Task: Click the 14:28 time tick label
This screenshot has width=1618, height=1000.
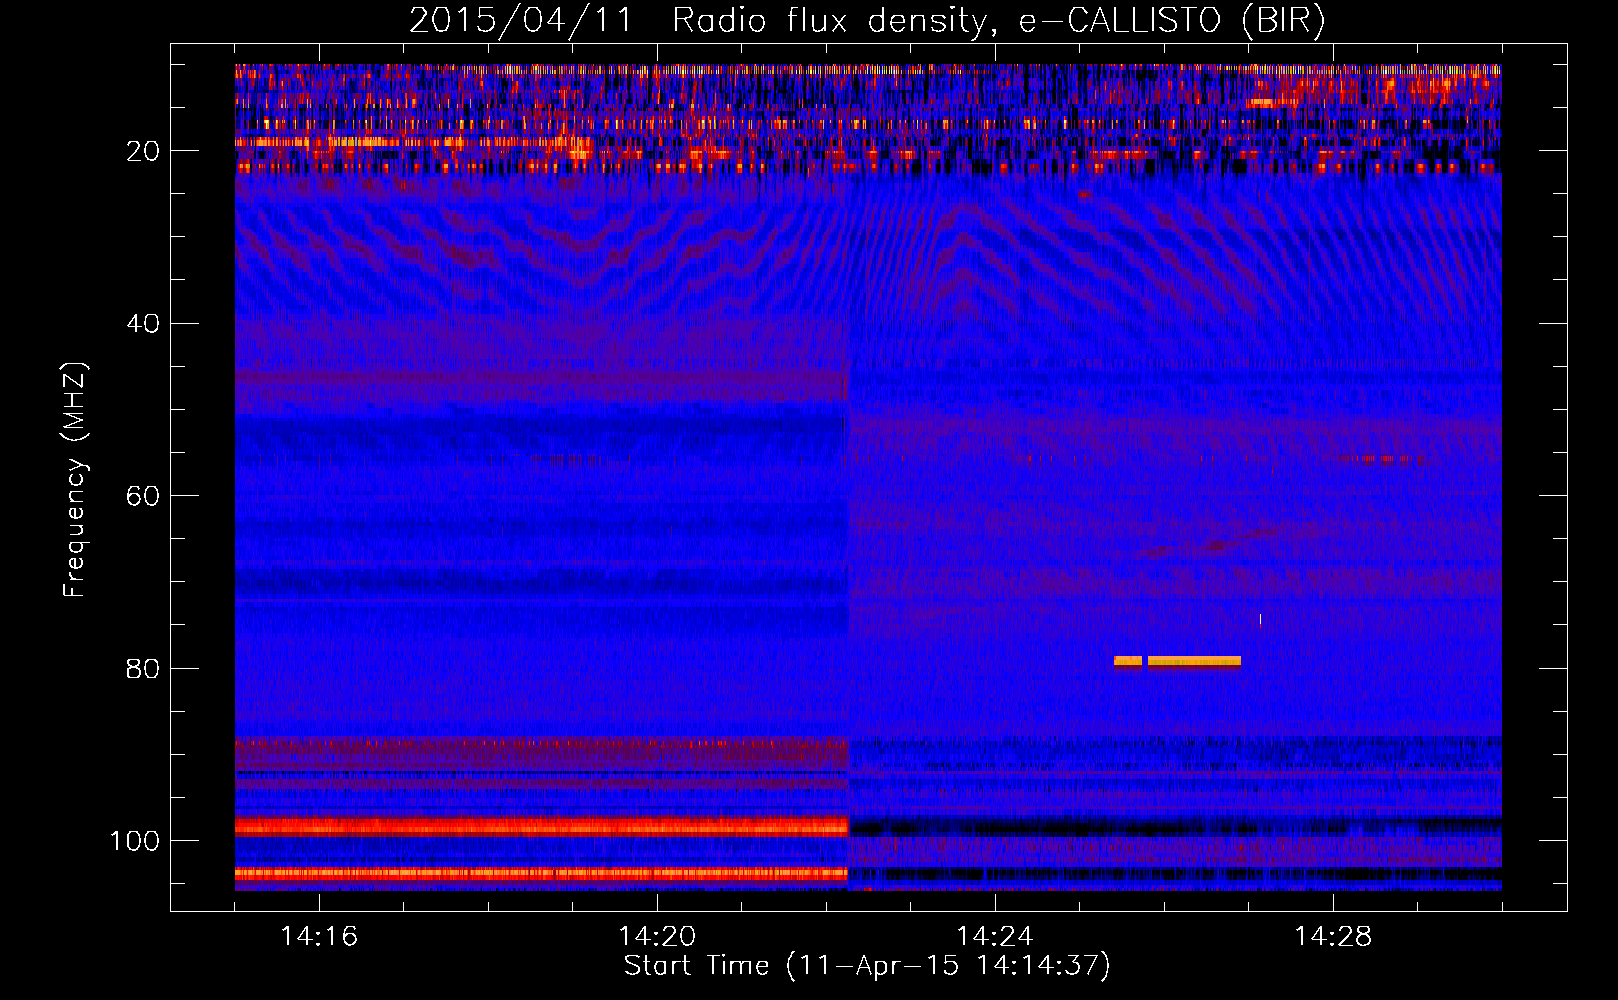Action: pyautogui.click(x=1333, y=937)
